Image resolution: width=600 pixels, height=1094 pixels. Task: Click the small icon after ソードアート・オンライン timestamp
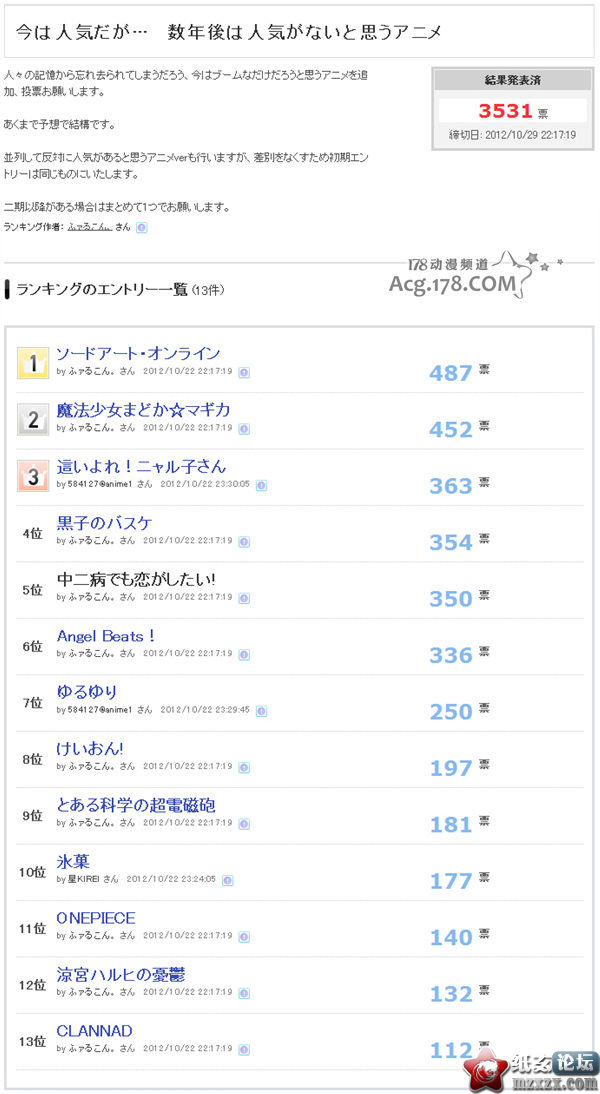click(244, 373)
